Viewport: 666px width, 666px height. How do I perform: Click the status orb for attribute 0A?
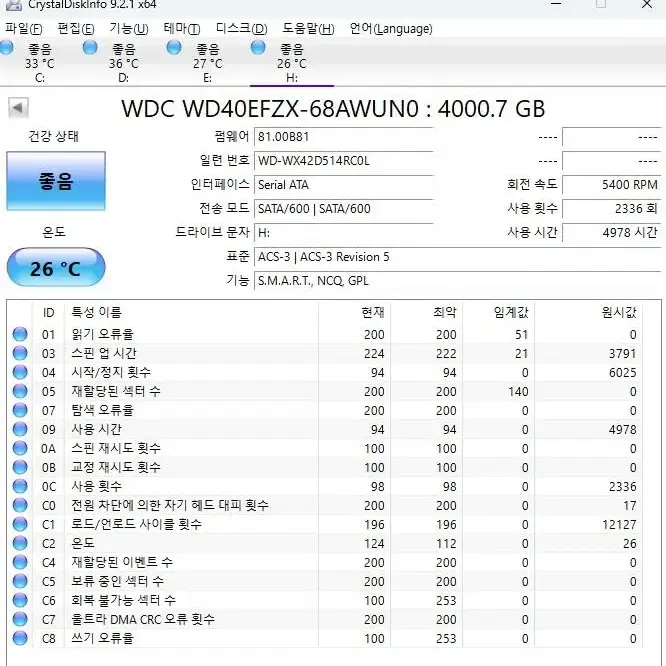[x=20, y=448]
